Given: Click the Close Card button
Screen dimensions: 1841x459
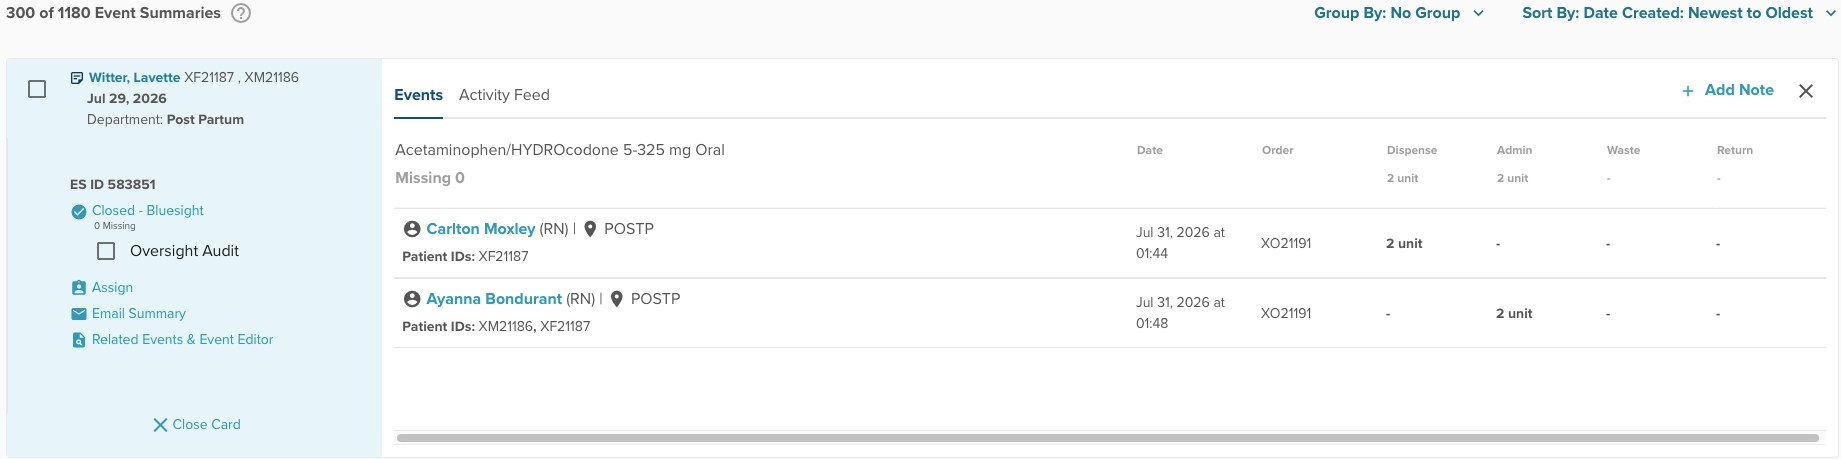Looking at the screenshot, I should 197,424.
